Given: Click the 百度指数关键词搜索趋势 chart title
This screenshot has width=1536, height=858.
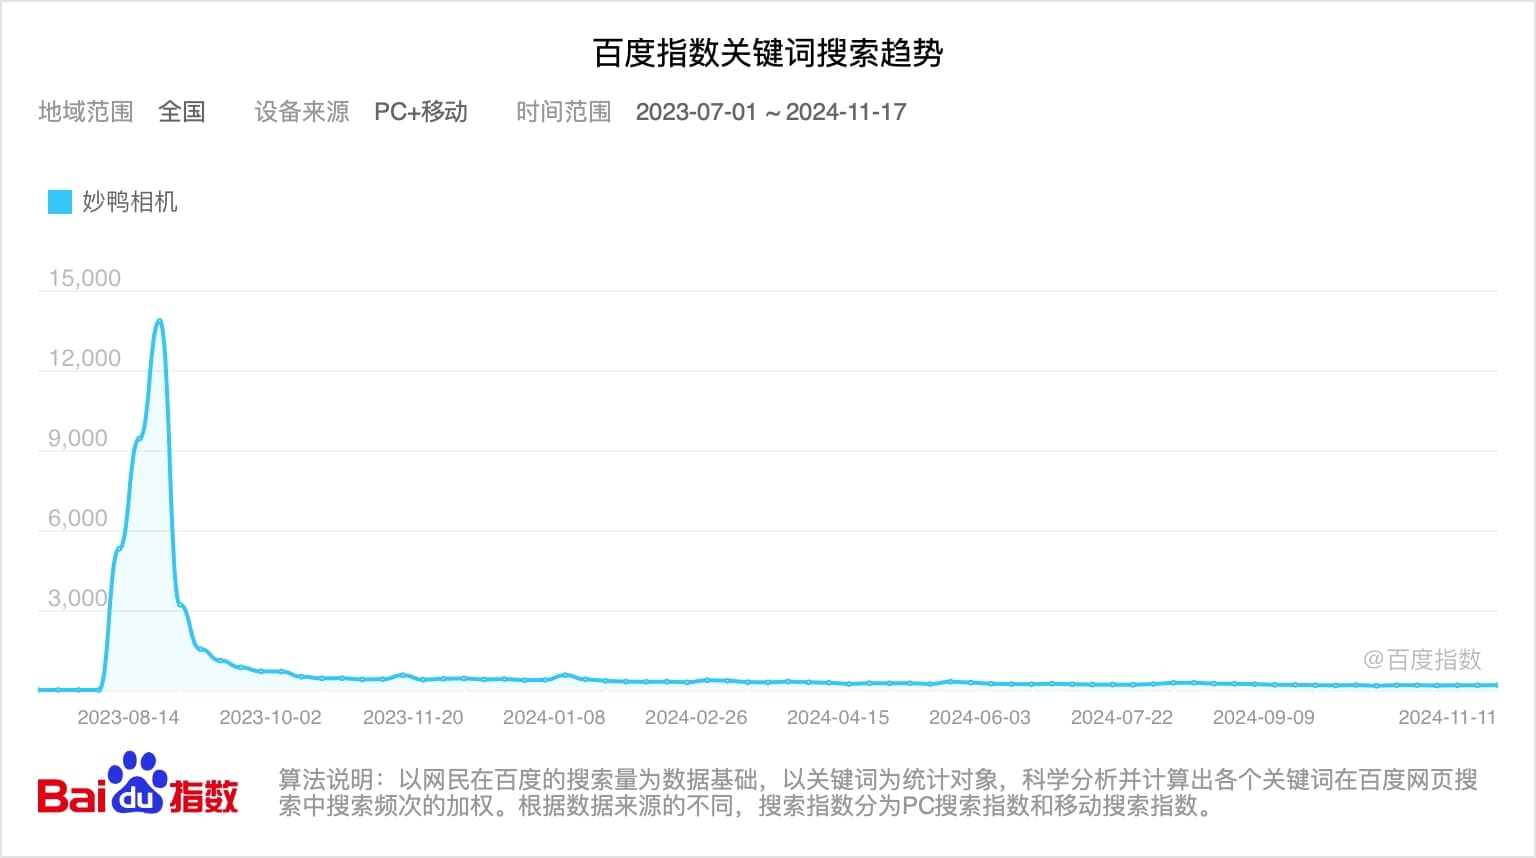Looking at the screenshot, I should point(768,53).
